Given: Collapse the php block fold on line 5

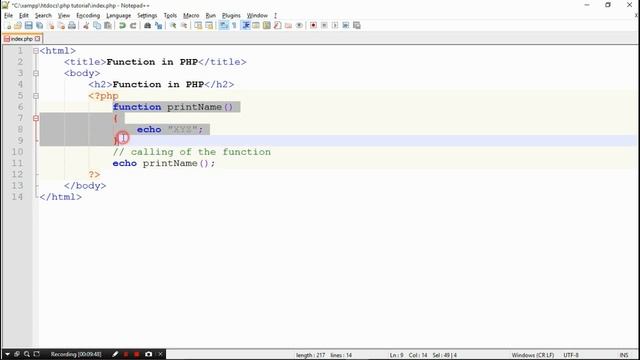Looking at the screenshot, I should tap(36, 96).
